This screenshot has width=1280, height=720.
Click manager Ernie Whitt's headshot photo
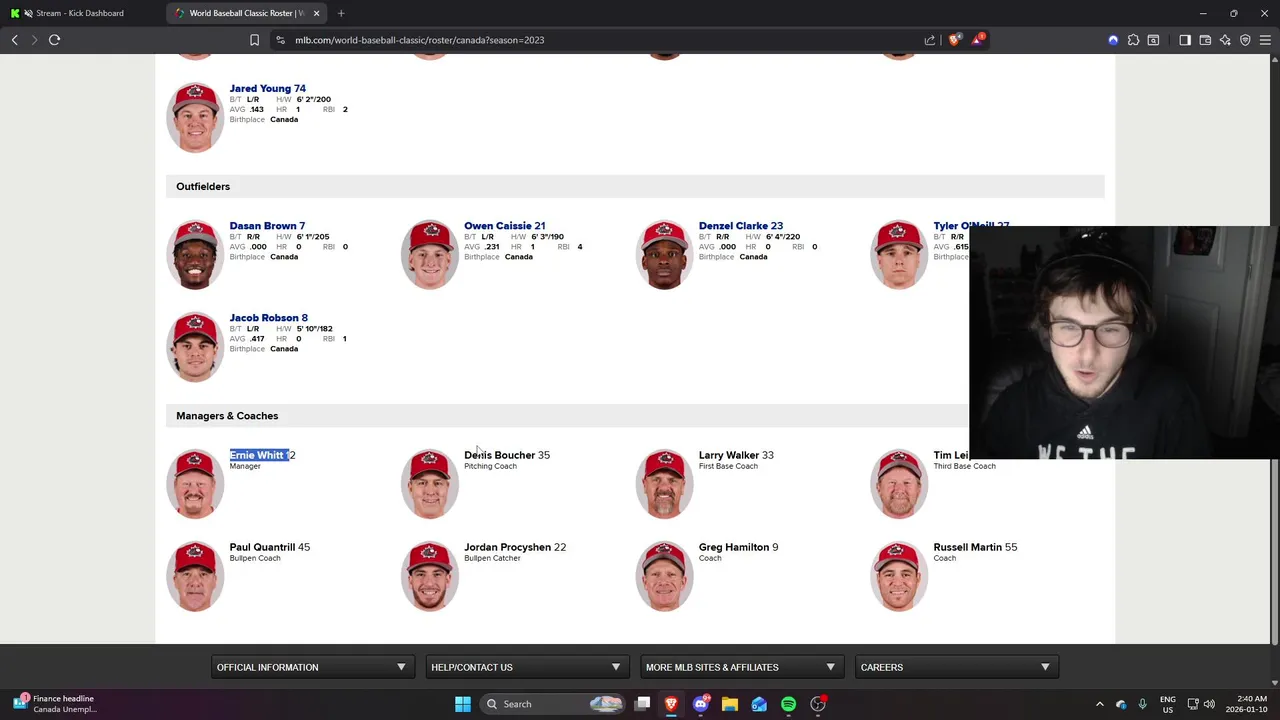195,484
